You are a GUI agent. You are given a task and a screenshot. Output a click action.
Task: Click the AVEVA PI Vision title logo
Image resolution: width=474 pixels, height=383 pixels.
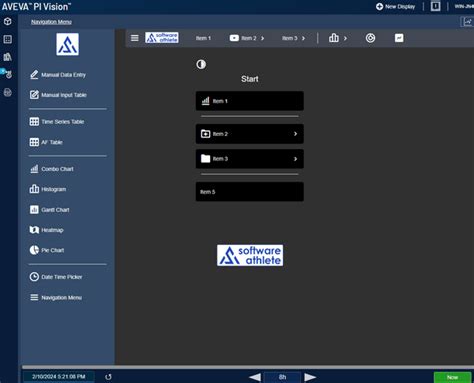tap(36, 7)
